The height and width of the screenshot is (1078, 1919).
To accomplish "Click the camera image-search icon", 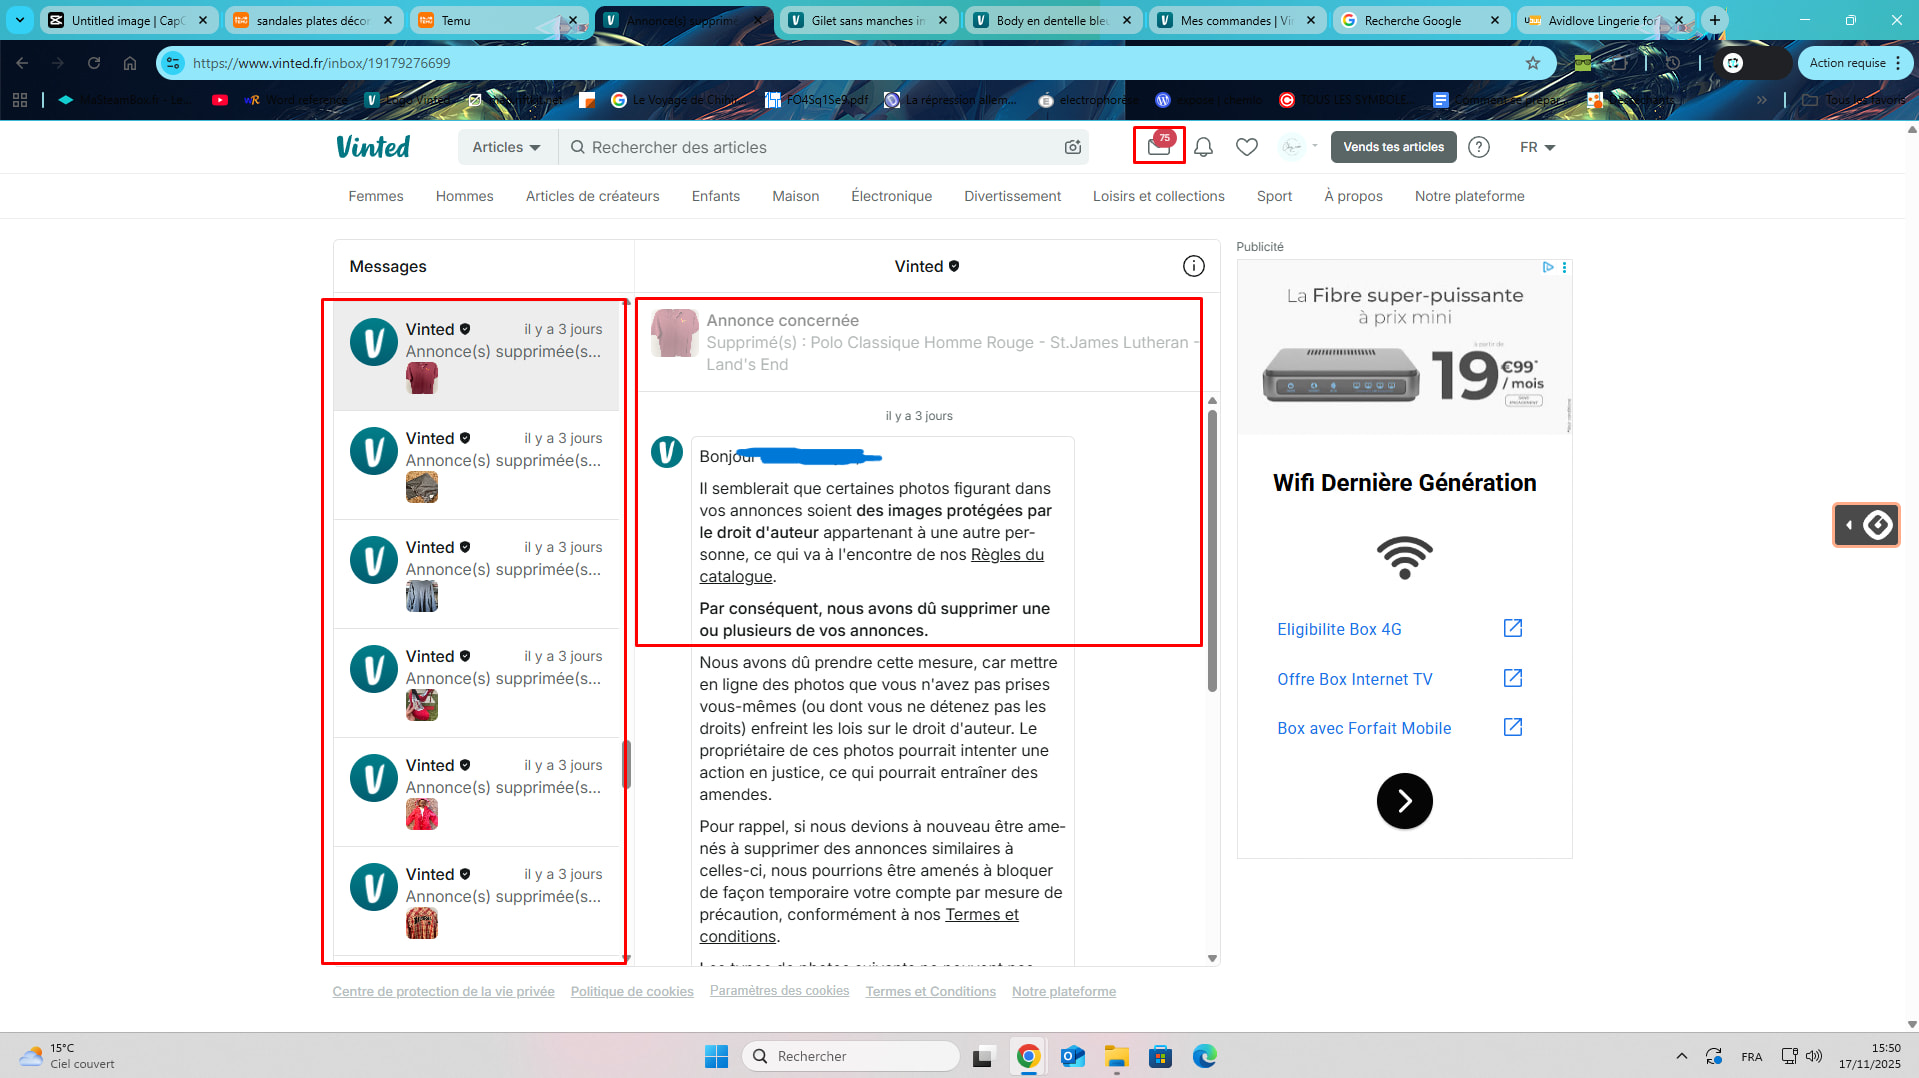I will click(1073, 147).
